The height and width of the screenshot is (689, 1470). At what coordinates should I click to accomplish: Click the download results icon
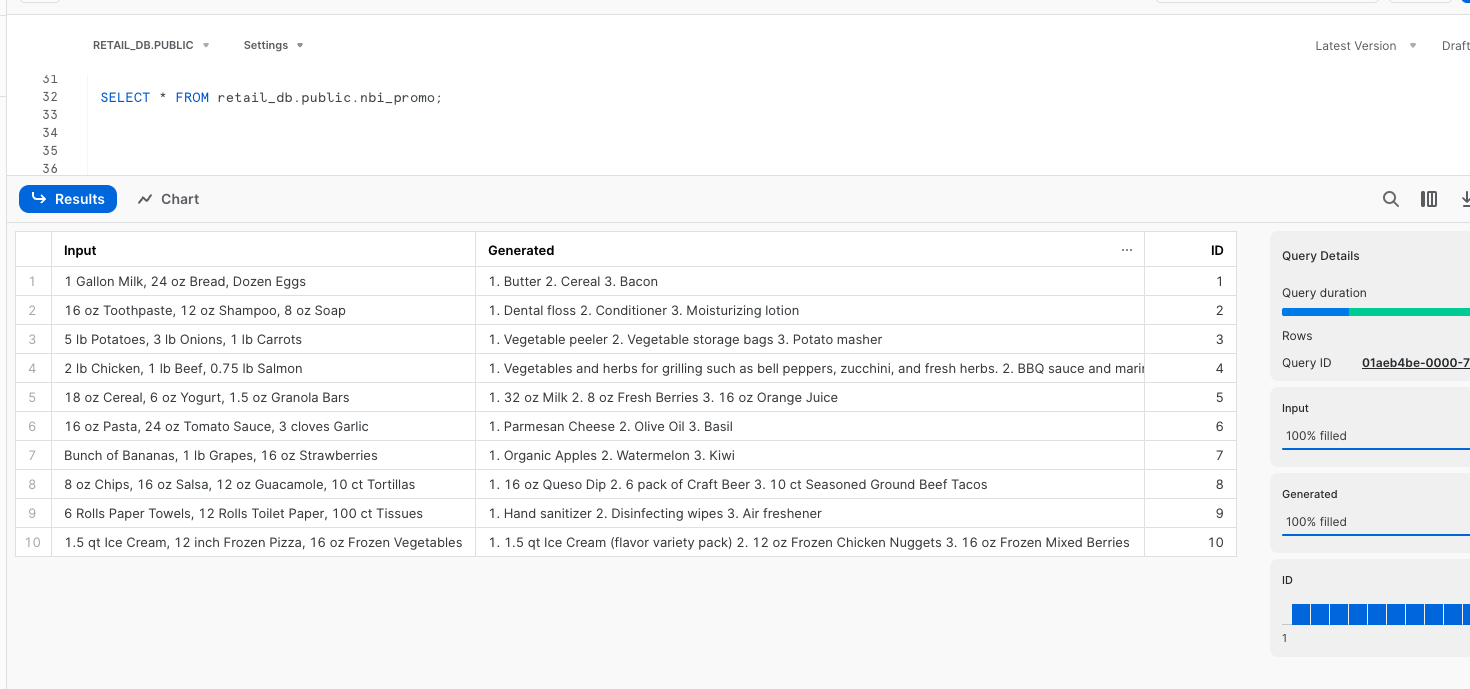coord(1464,199)
